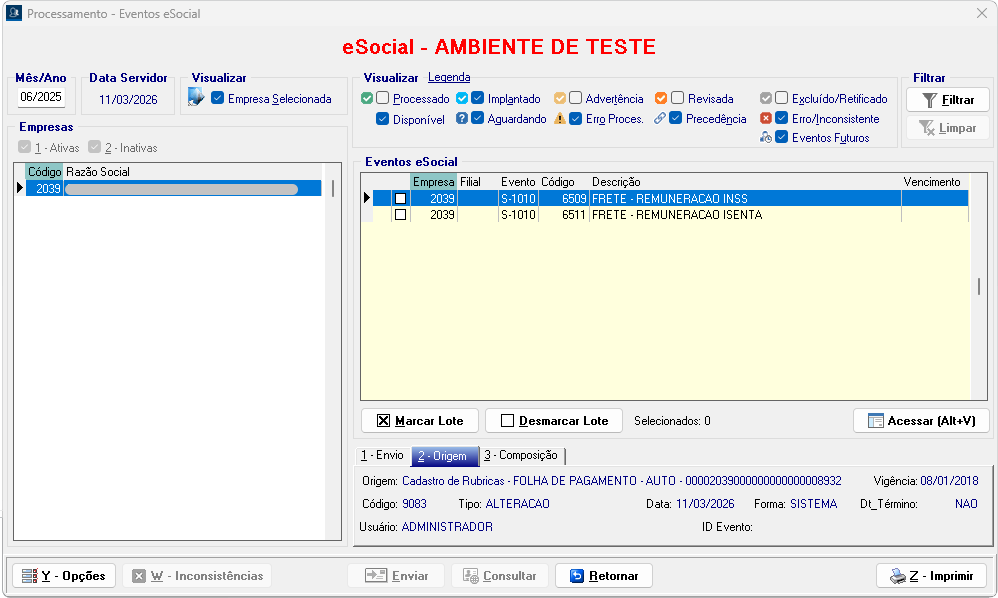Click the Retornar back arrow icon
This screenshot has height=598, width=998.
pos(577,576)
